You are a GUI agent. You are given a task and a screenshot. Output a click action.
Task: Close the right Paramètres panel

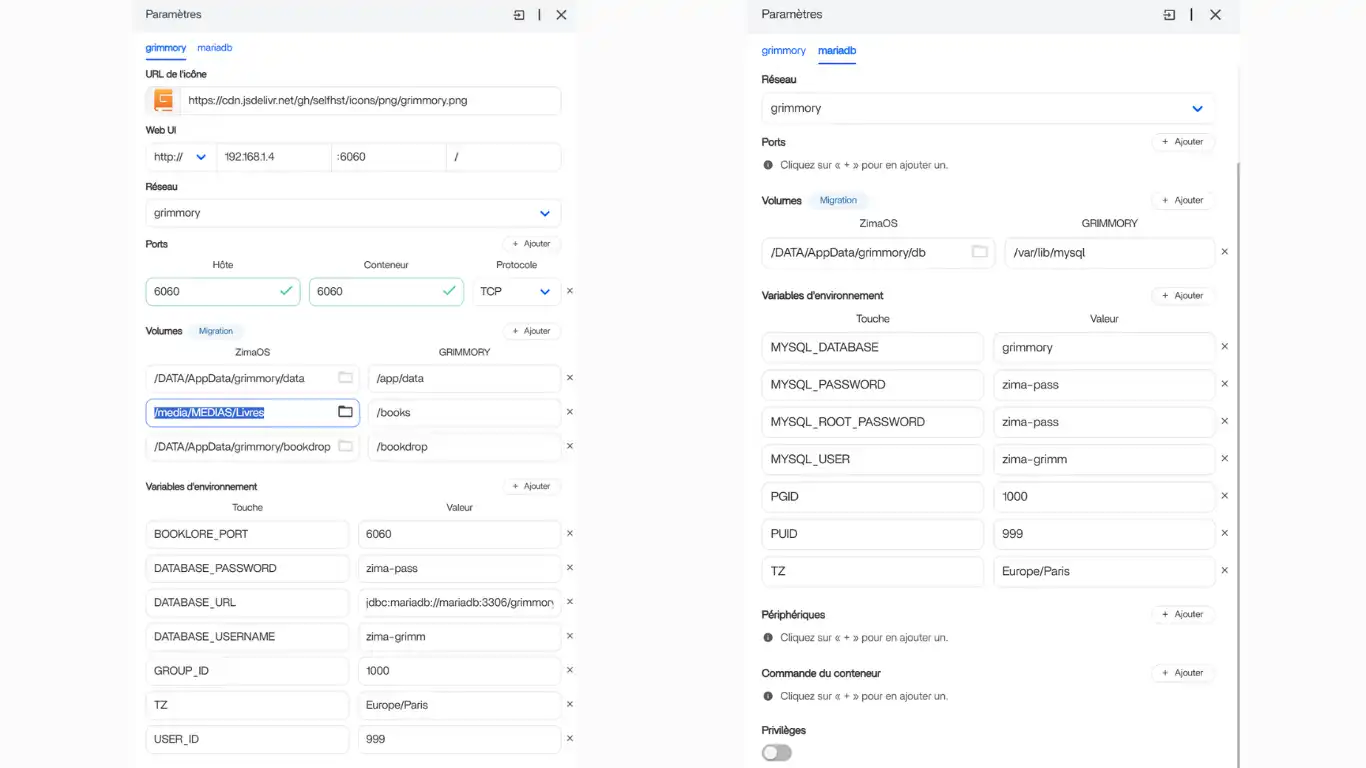(1215, 15)
